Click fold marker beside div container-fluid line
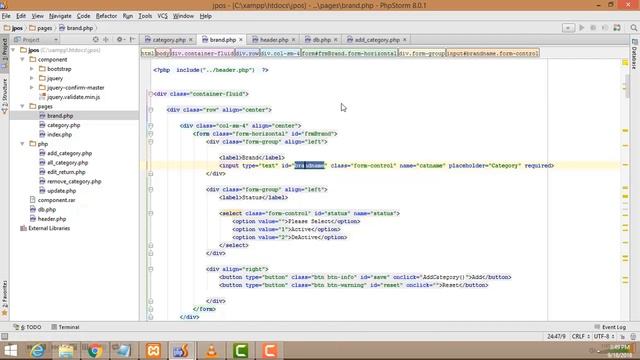 pos(151,94)
